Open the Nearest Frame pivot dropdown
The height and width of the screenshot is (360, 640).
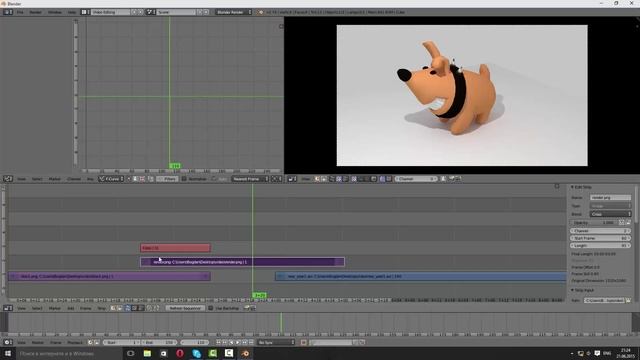[251, 179]
